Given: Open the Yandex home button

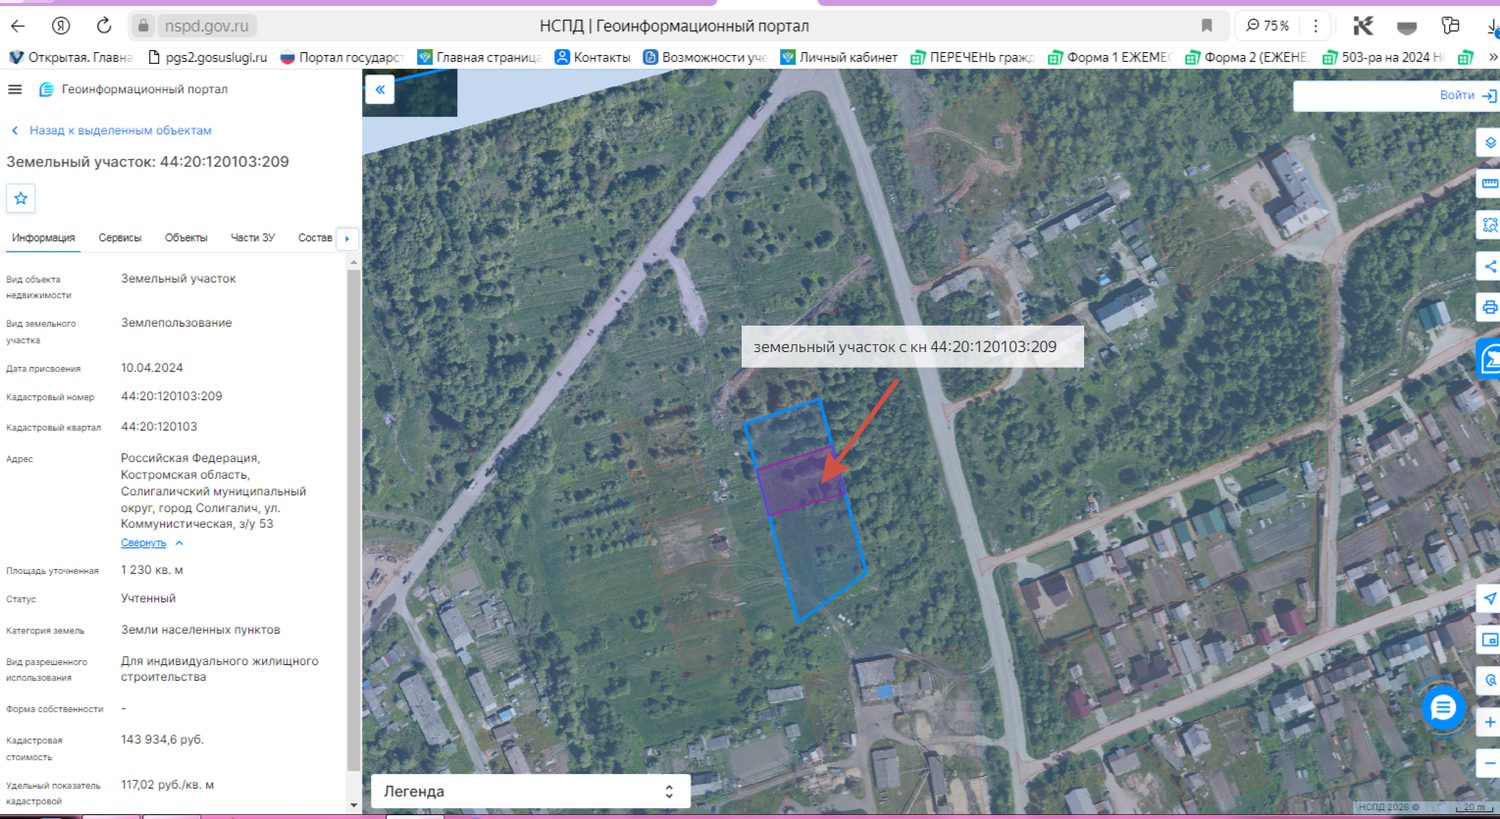Looking at the screenshot, I should [61, 26].
